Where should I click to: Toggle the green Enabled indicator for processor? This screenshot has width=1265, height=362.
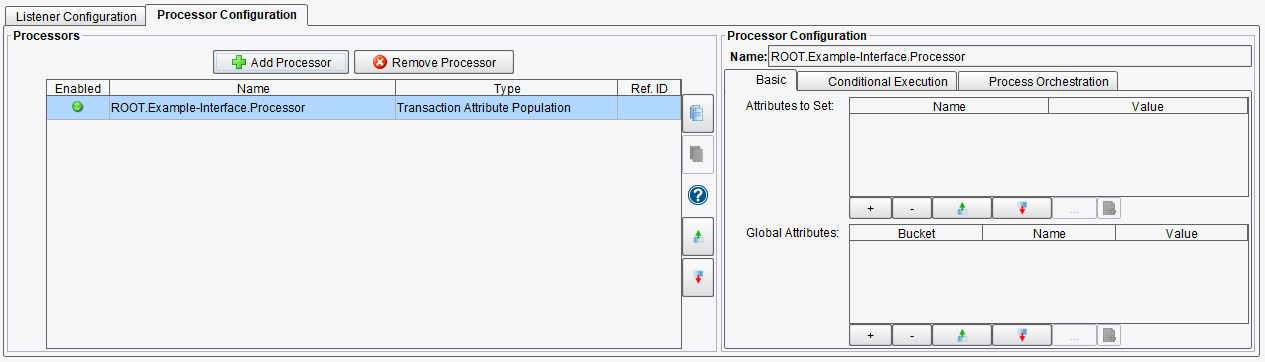(78, 107)
